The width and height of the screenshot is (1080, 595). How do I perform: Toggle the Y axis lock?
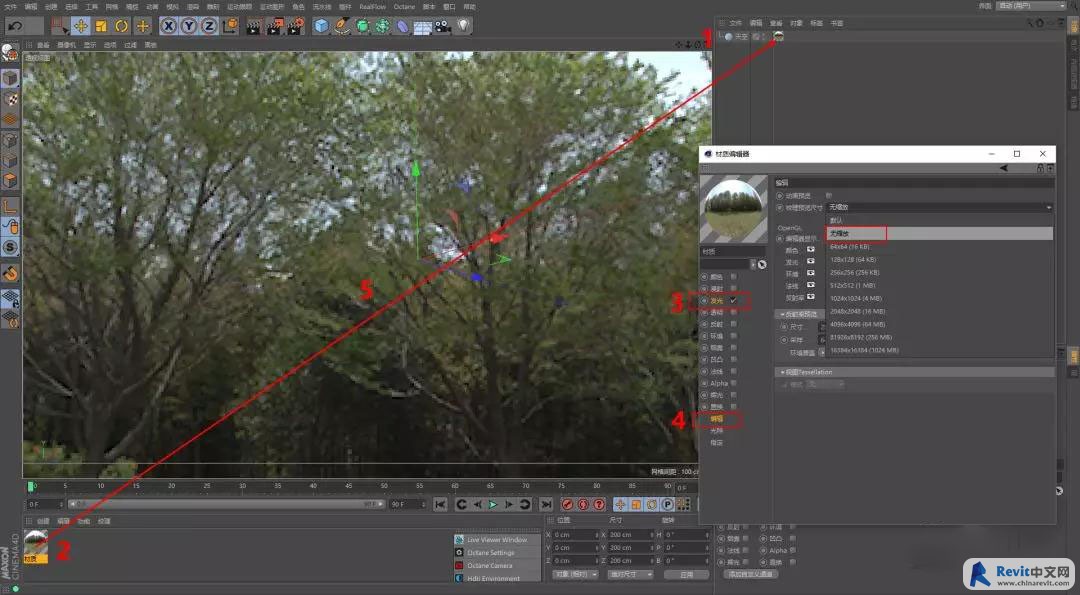pos(189,26)
